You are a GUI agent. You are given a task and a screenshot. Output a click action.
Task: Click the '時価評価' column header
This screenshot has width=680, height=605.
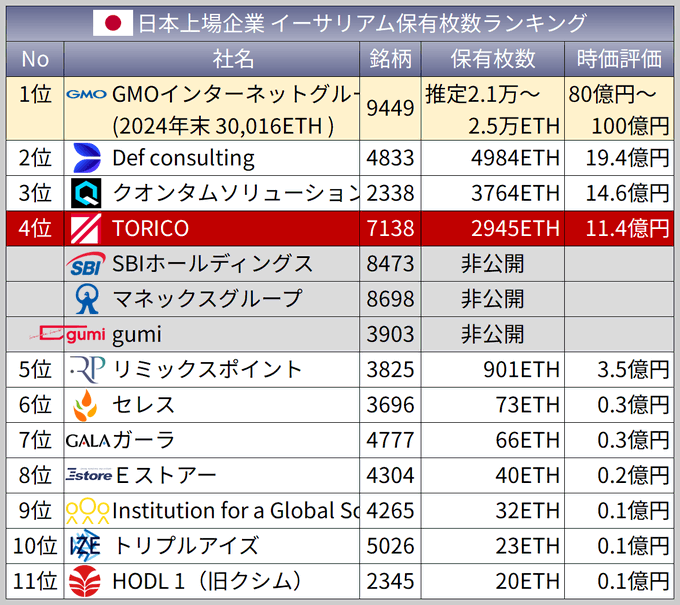(x=619, y=59)
